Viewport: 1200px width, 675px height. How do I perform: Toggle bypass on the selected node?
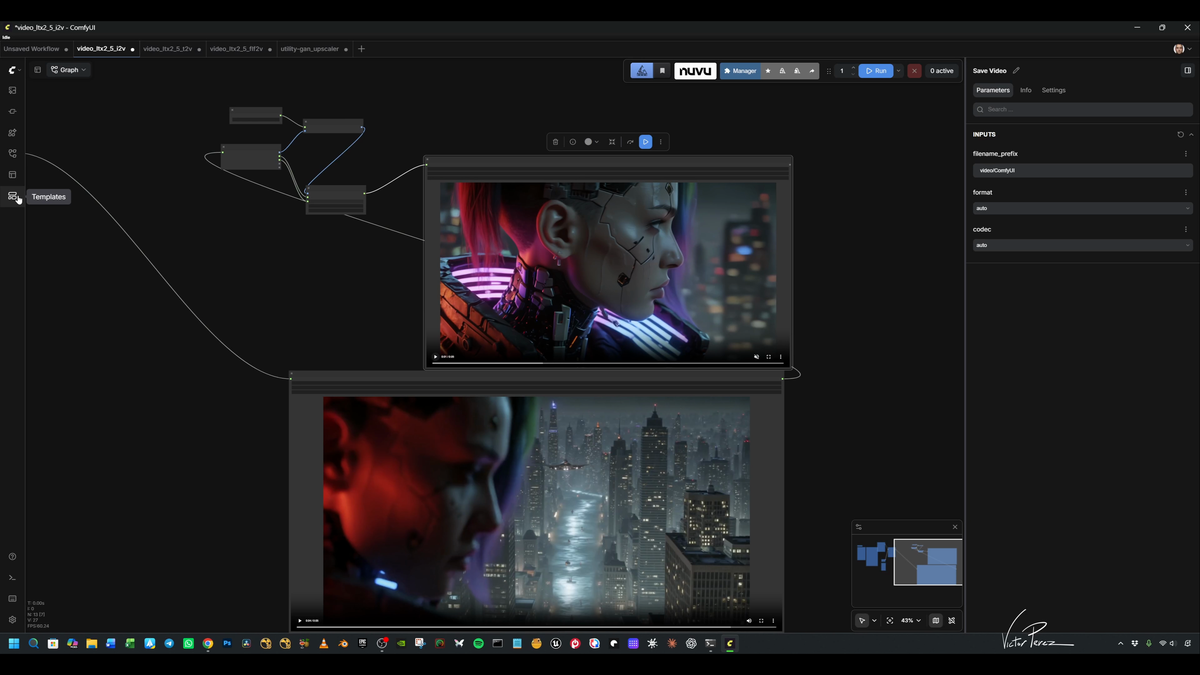[630, 142]
